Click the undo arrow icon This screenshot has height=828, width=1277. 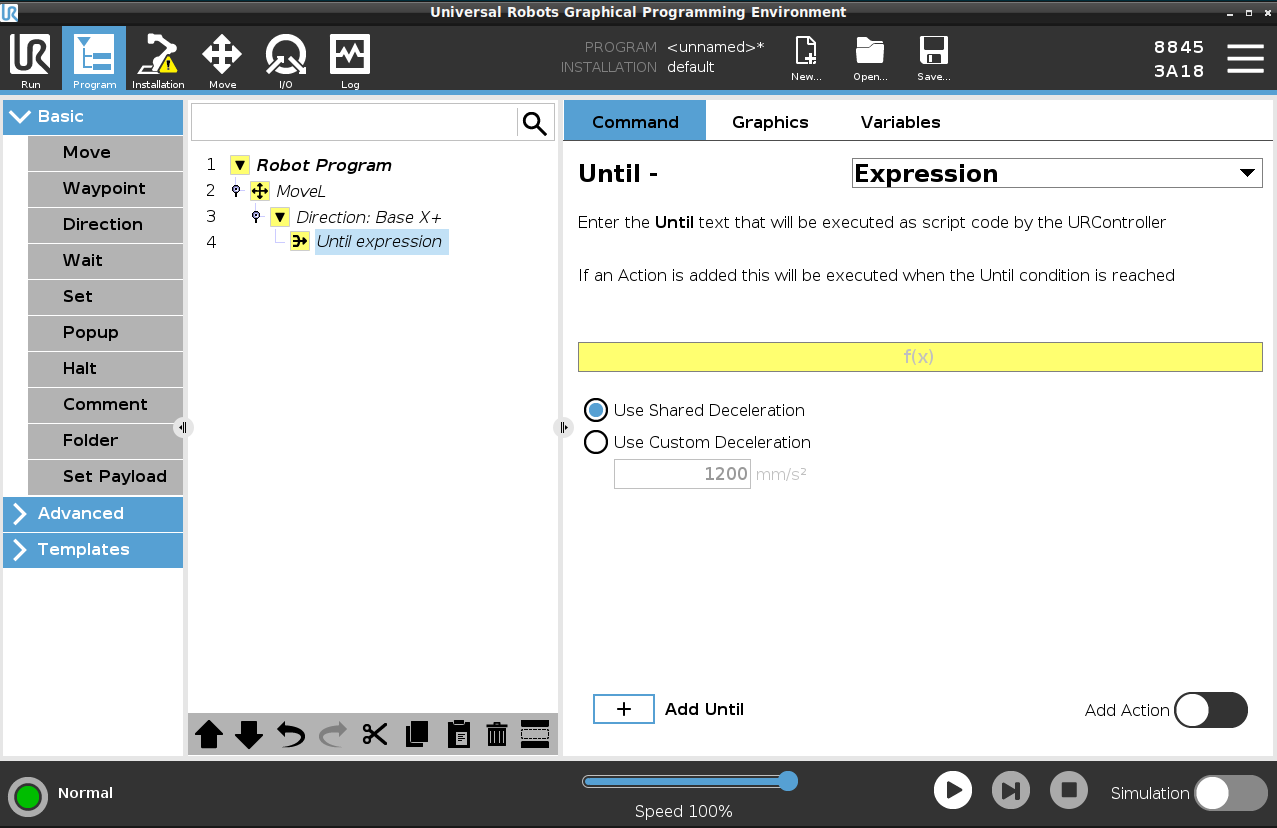[291, 735]
